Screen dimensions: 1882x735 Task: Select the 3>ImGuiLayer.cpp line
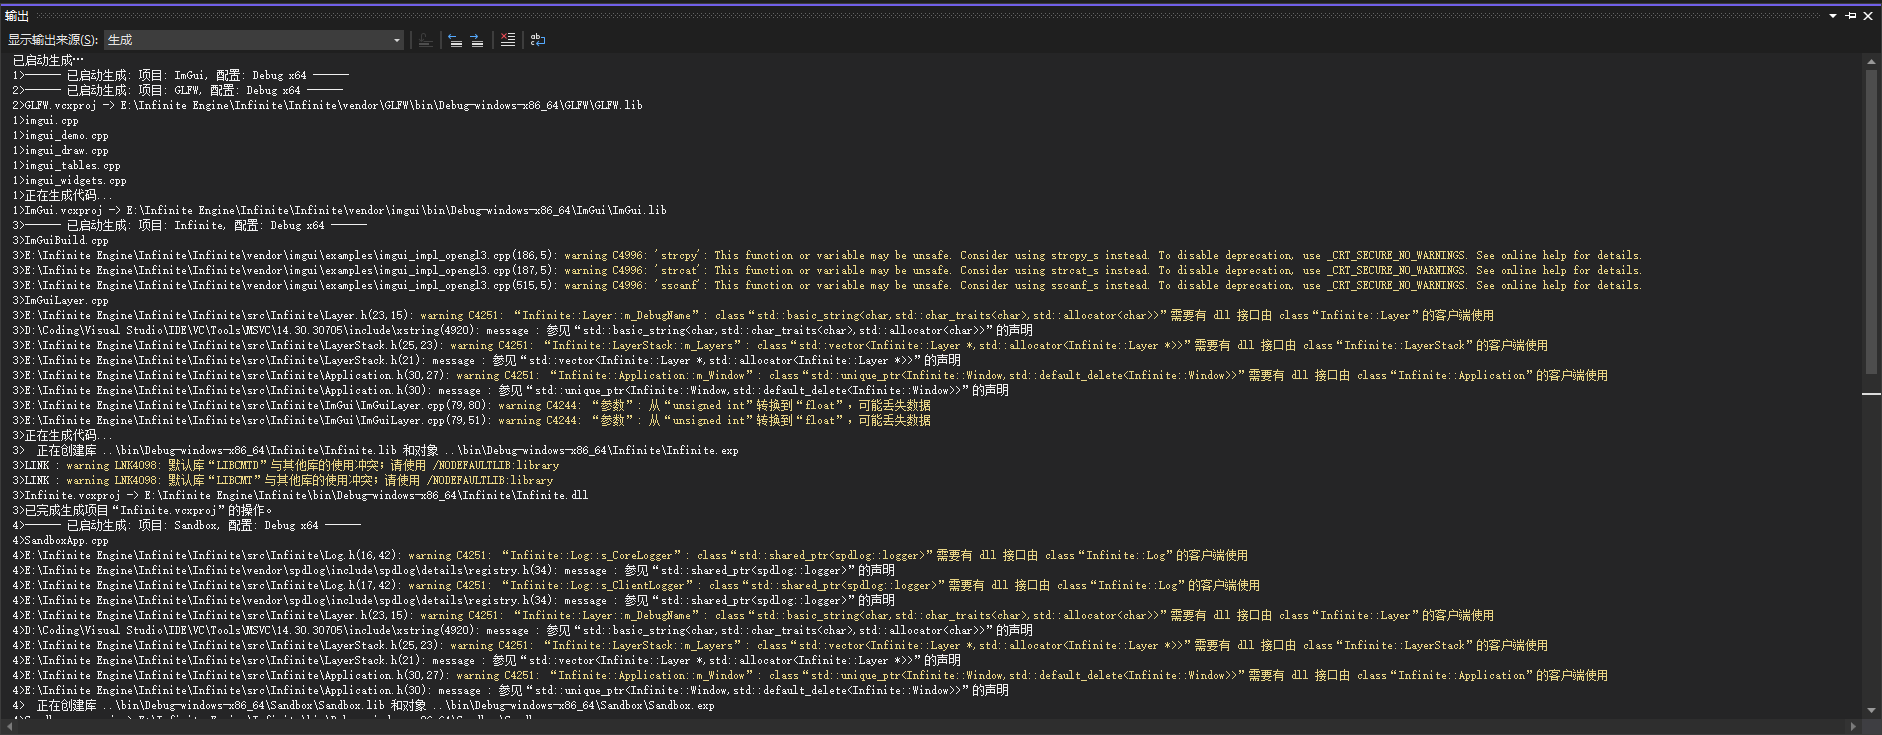tap(60, 300)
